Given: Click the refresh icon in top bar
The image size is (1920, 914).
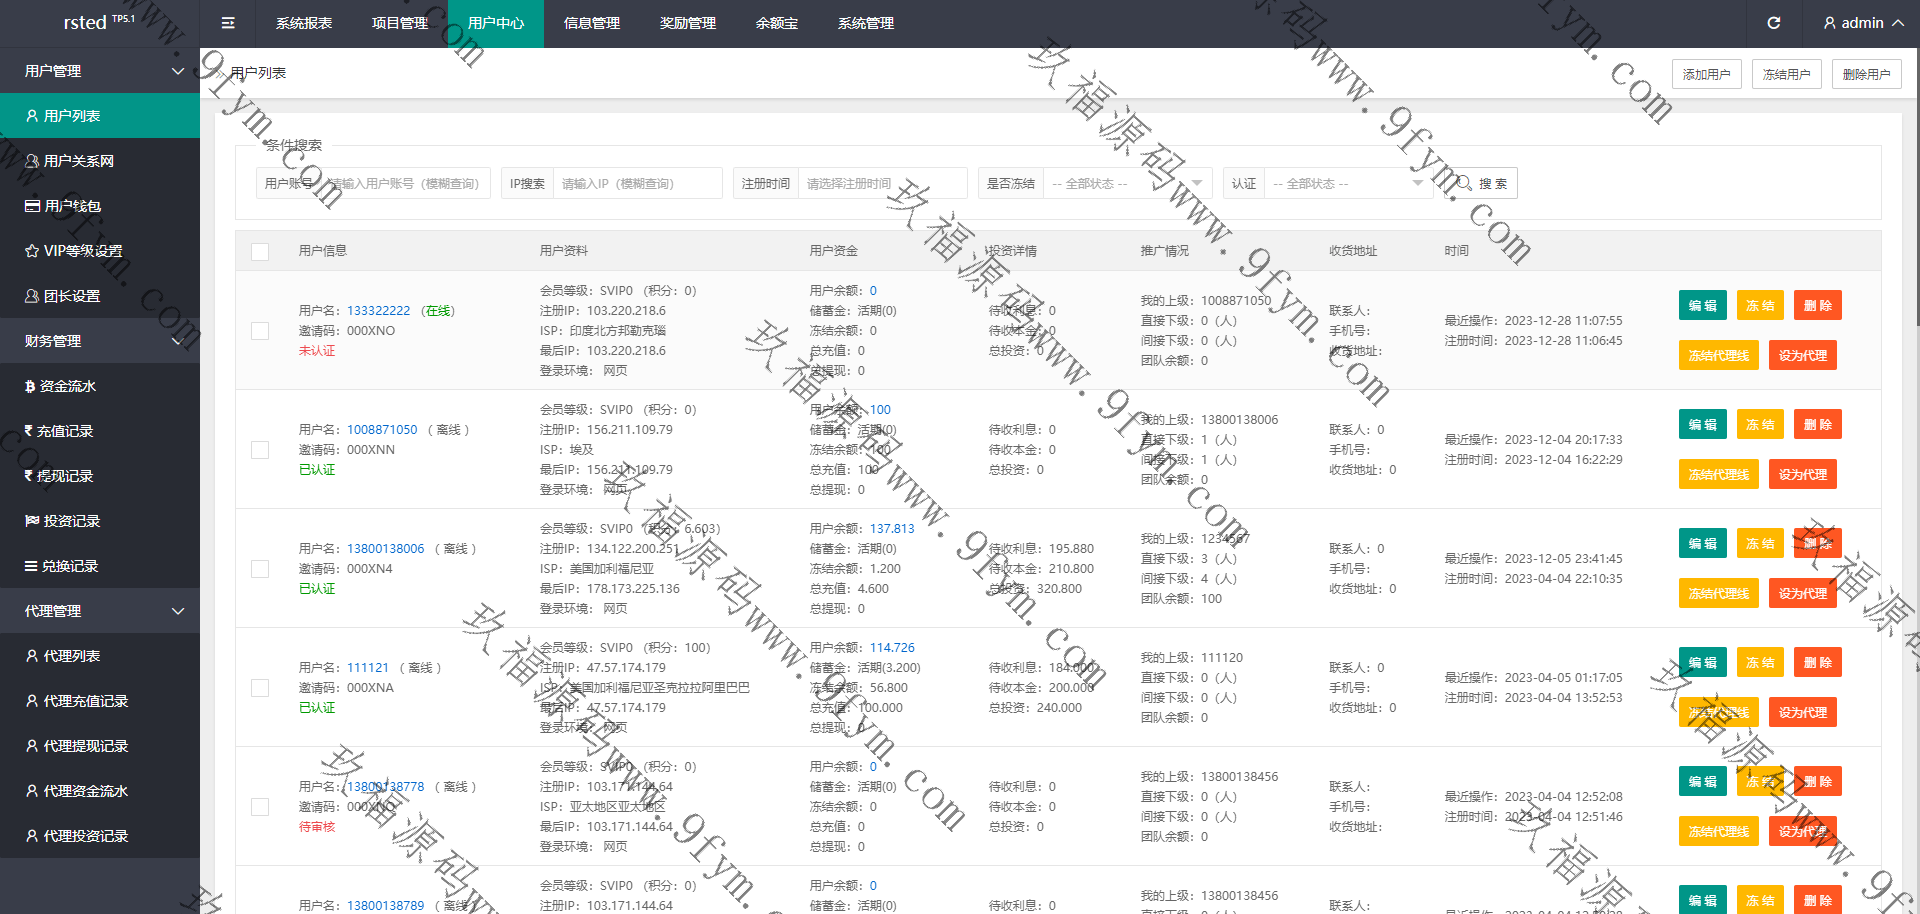Looking at the screenshot, I should (1773, 23).
